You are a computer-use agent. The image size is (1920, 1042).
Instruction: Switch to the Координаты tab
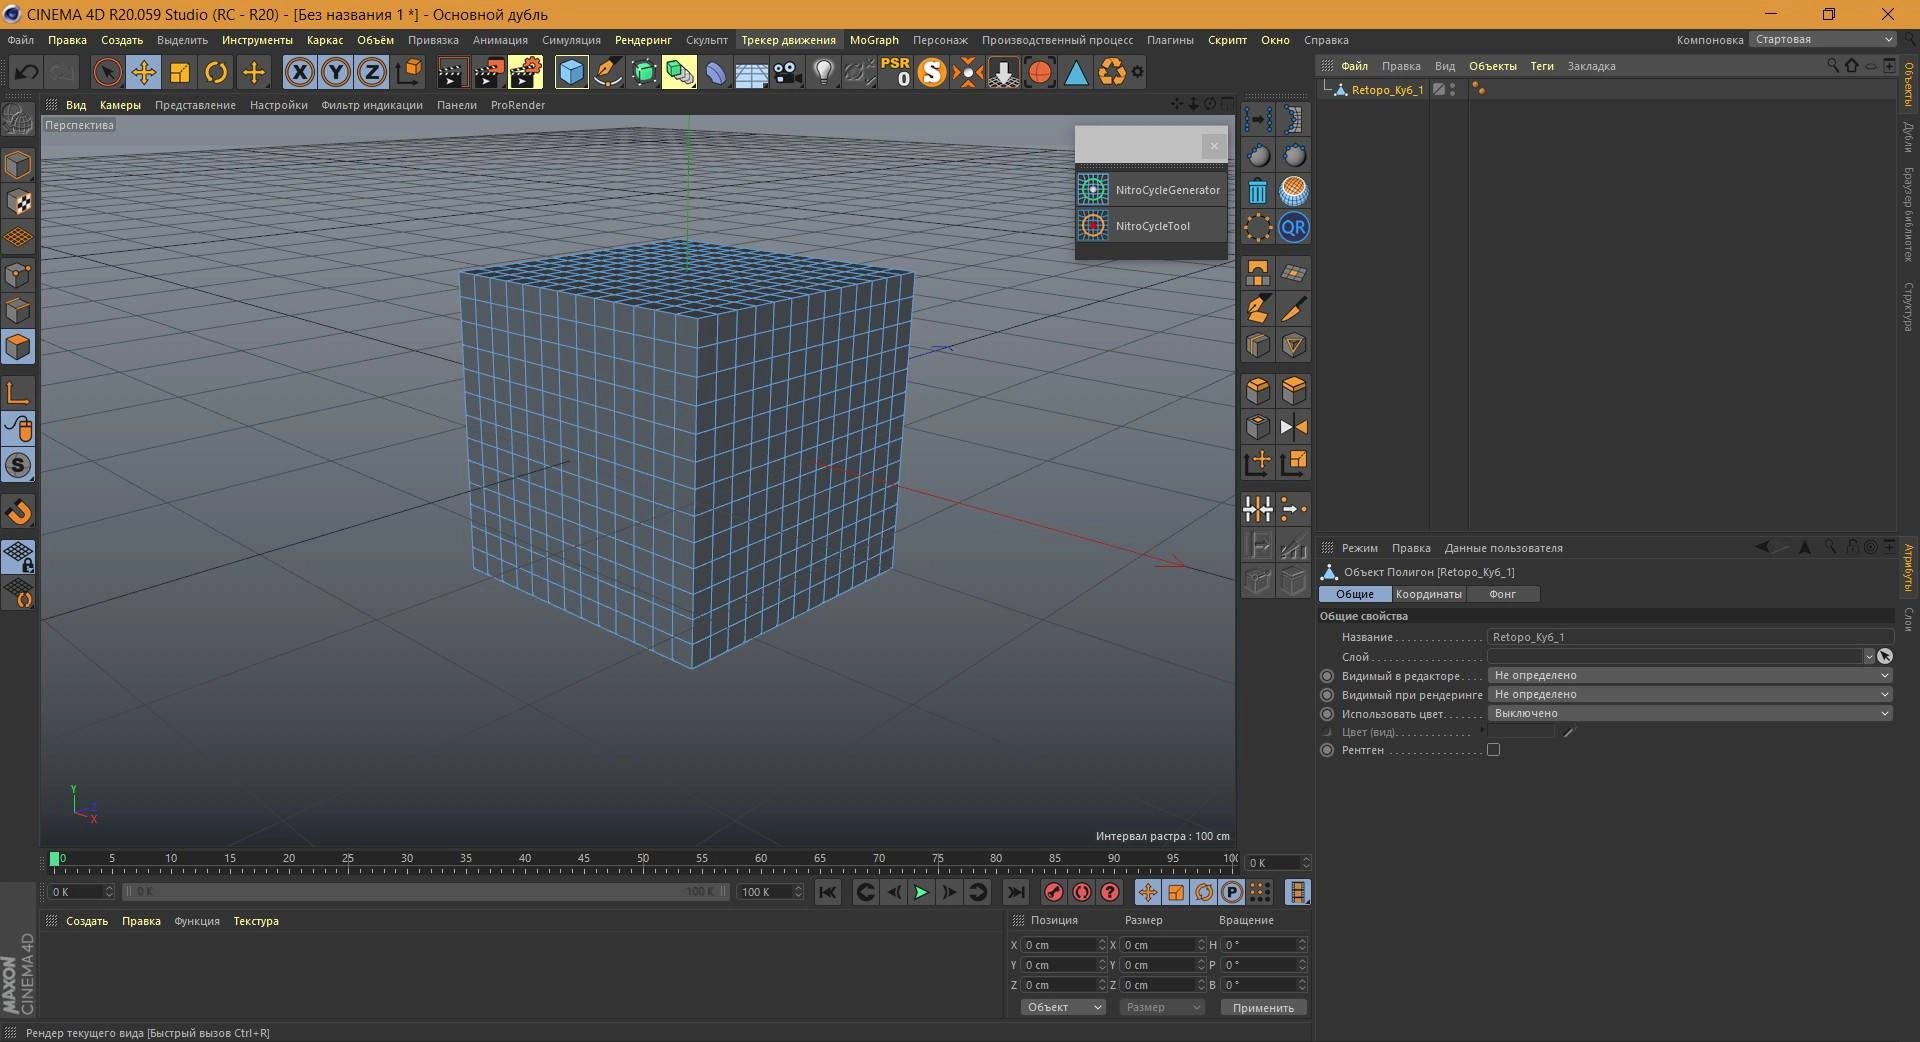coord(1428,594)
